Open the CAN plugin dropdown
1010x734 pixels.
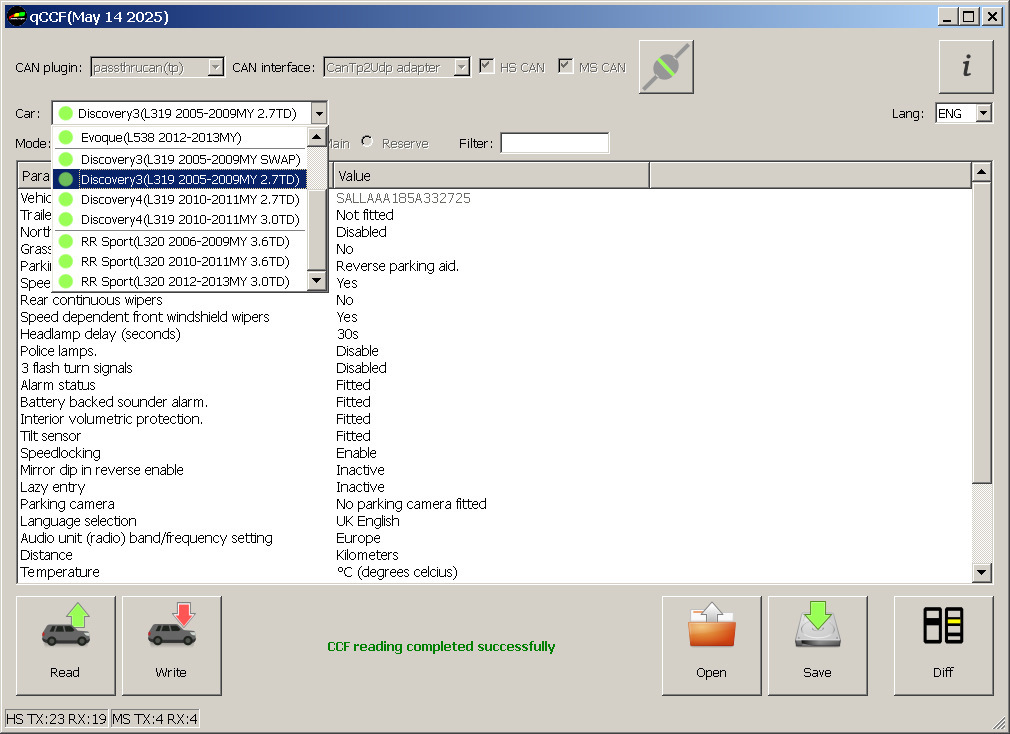coord(218,66)
